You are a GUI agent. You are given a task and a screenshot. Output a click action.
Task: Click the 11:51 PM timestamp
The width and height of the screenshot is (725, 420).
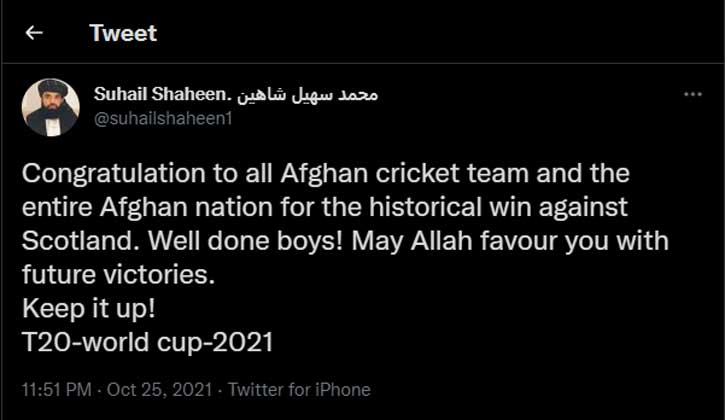click(57, 389)
